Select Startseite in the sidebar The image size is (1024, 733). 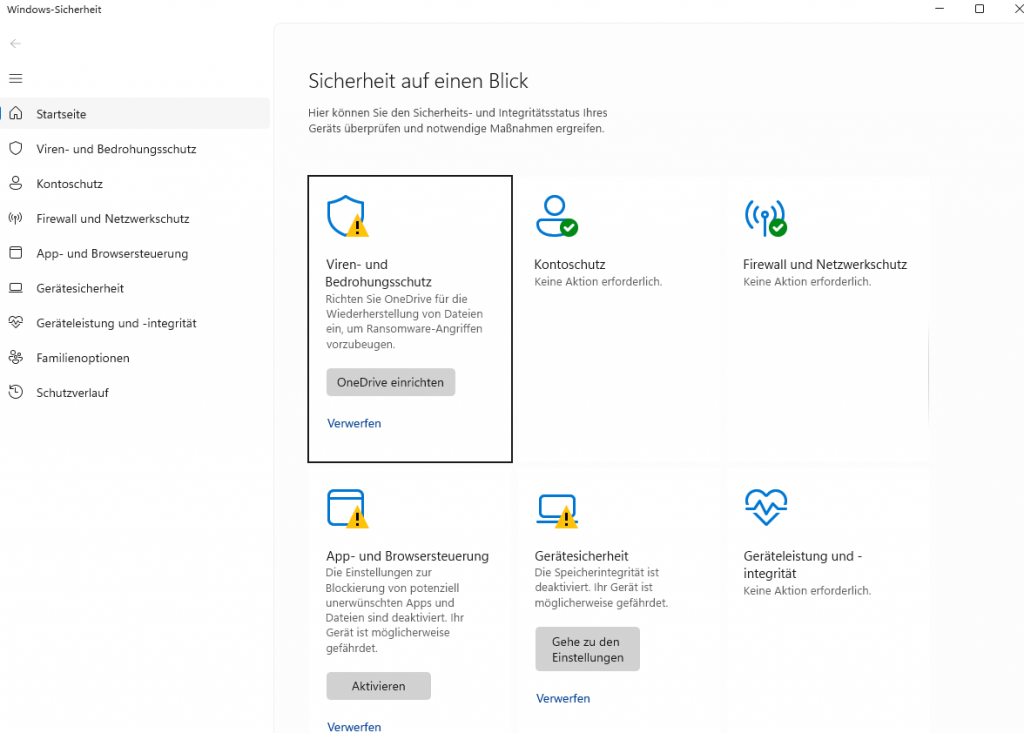tap(61, 114)
